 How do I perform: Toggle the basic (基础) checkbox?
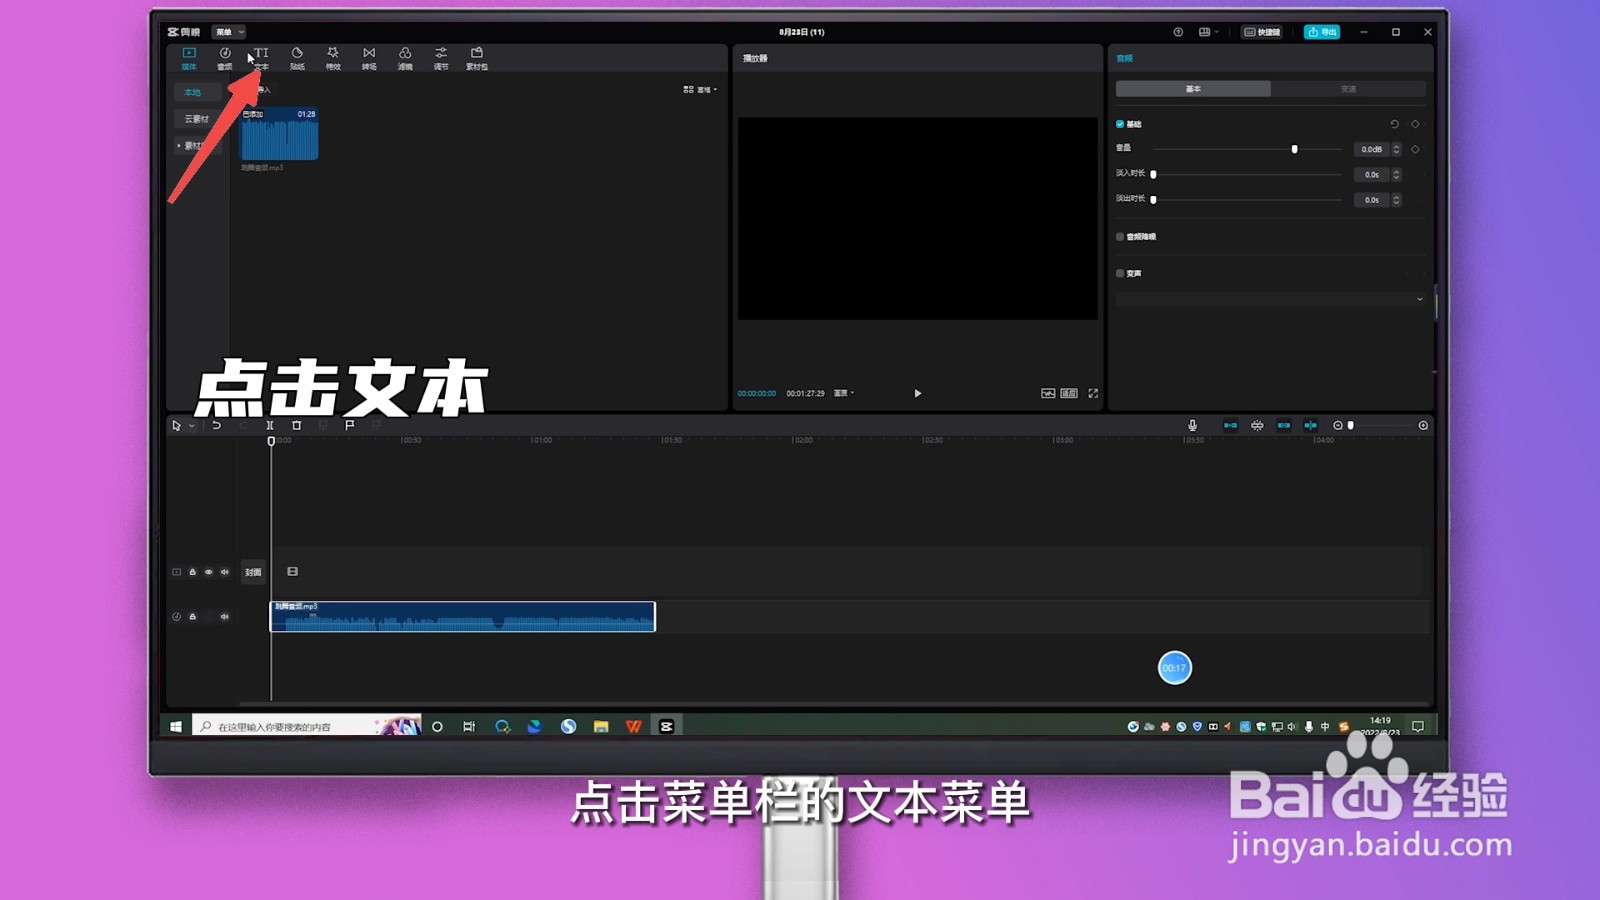(1120, 124)
